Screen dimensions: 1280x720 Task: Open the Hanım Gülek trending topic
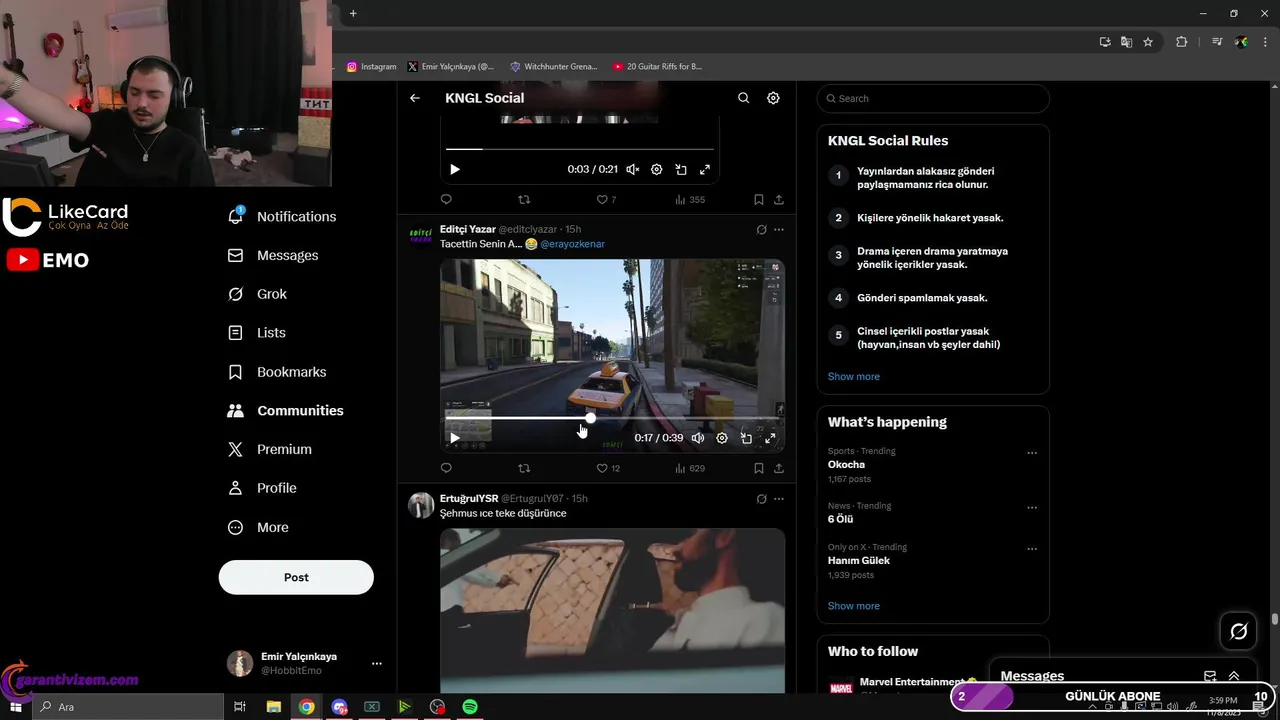859,561
